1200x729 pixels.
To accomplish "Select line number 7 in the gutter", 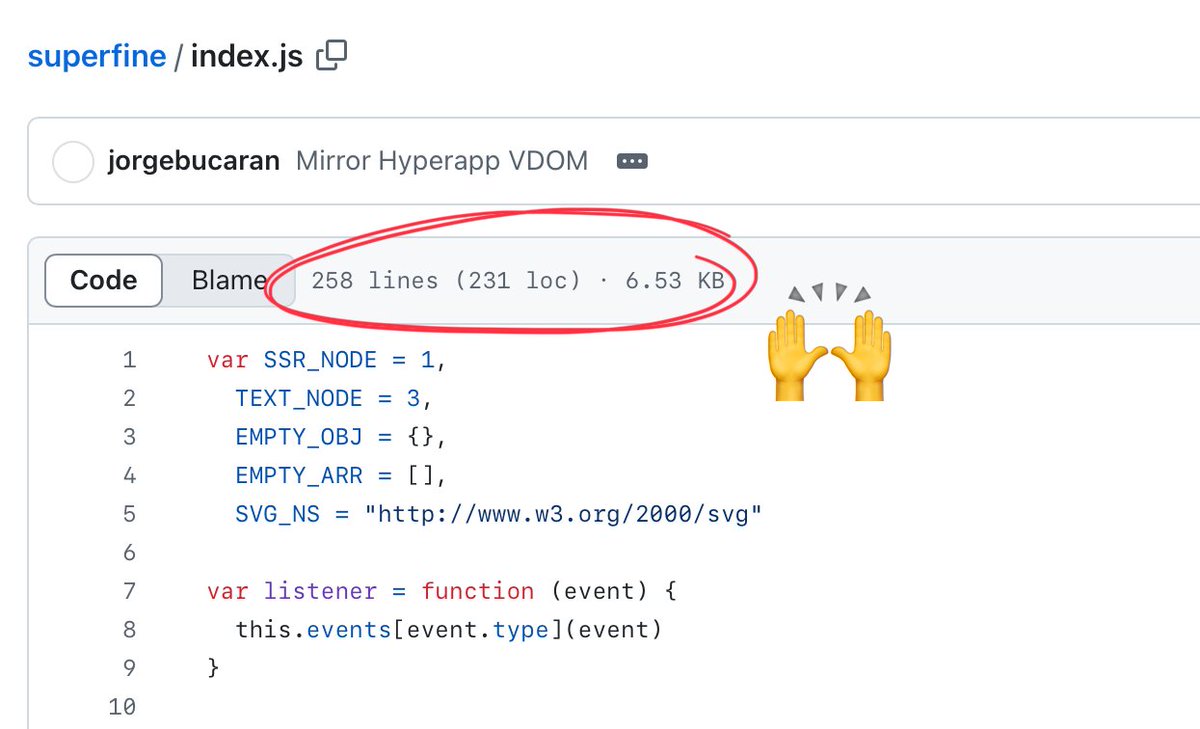I will 128,591.
